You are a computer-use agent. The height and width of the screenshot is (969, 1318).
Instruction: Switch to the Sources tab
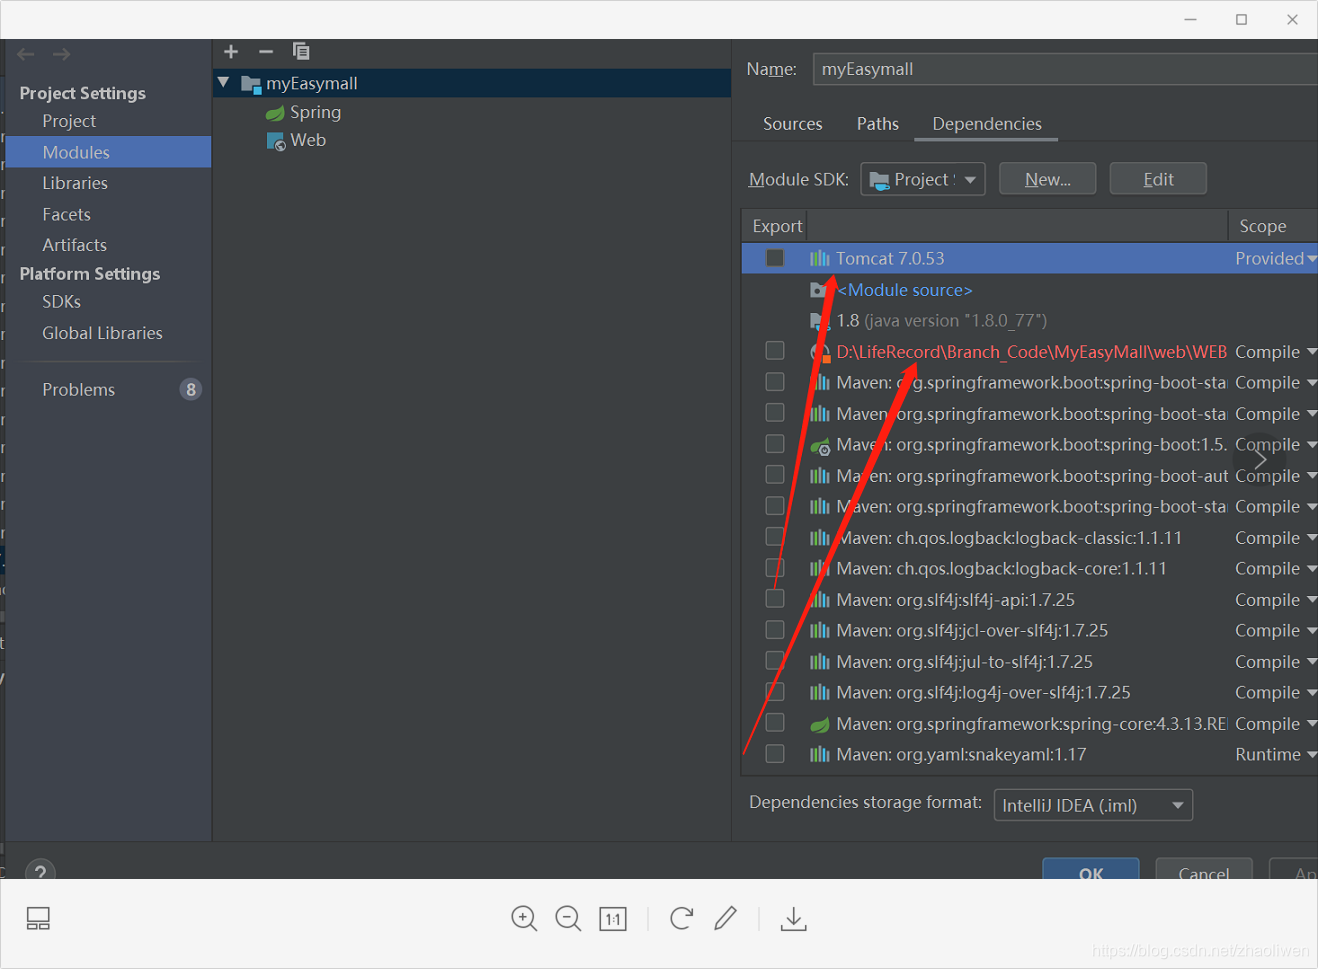793,124
